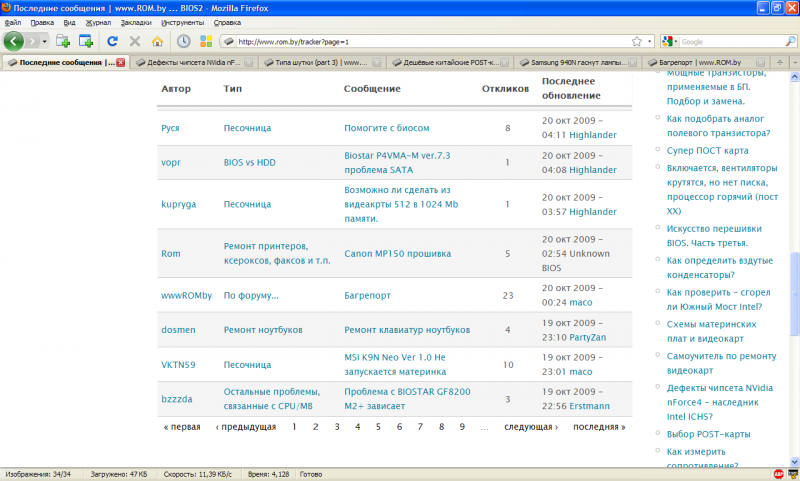Open the Журнал menu

(x=98, y=22)
